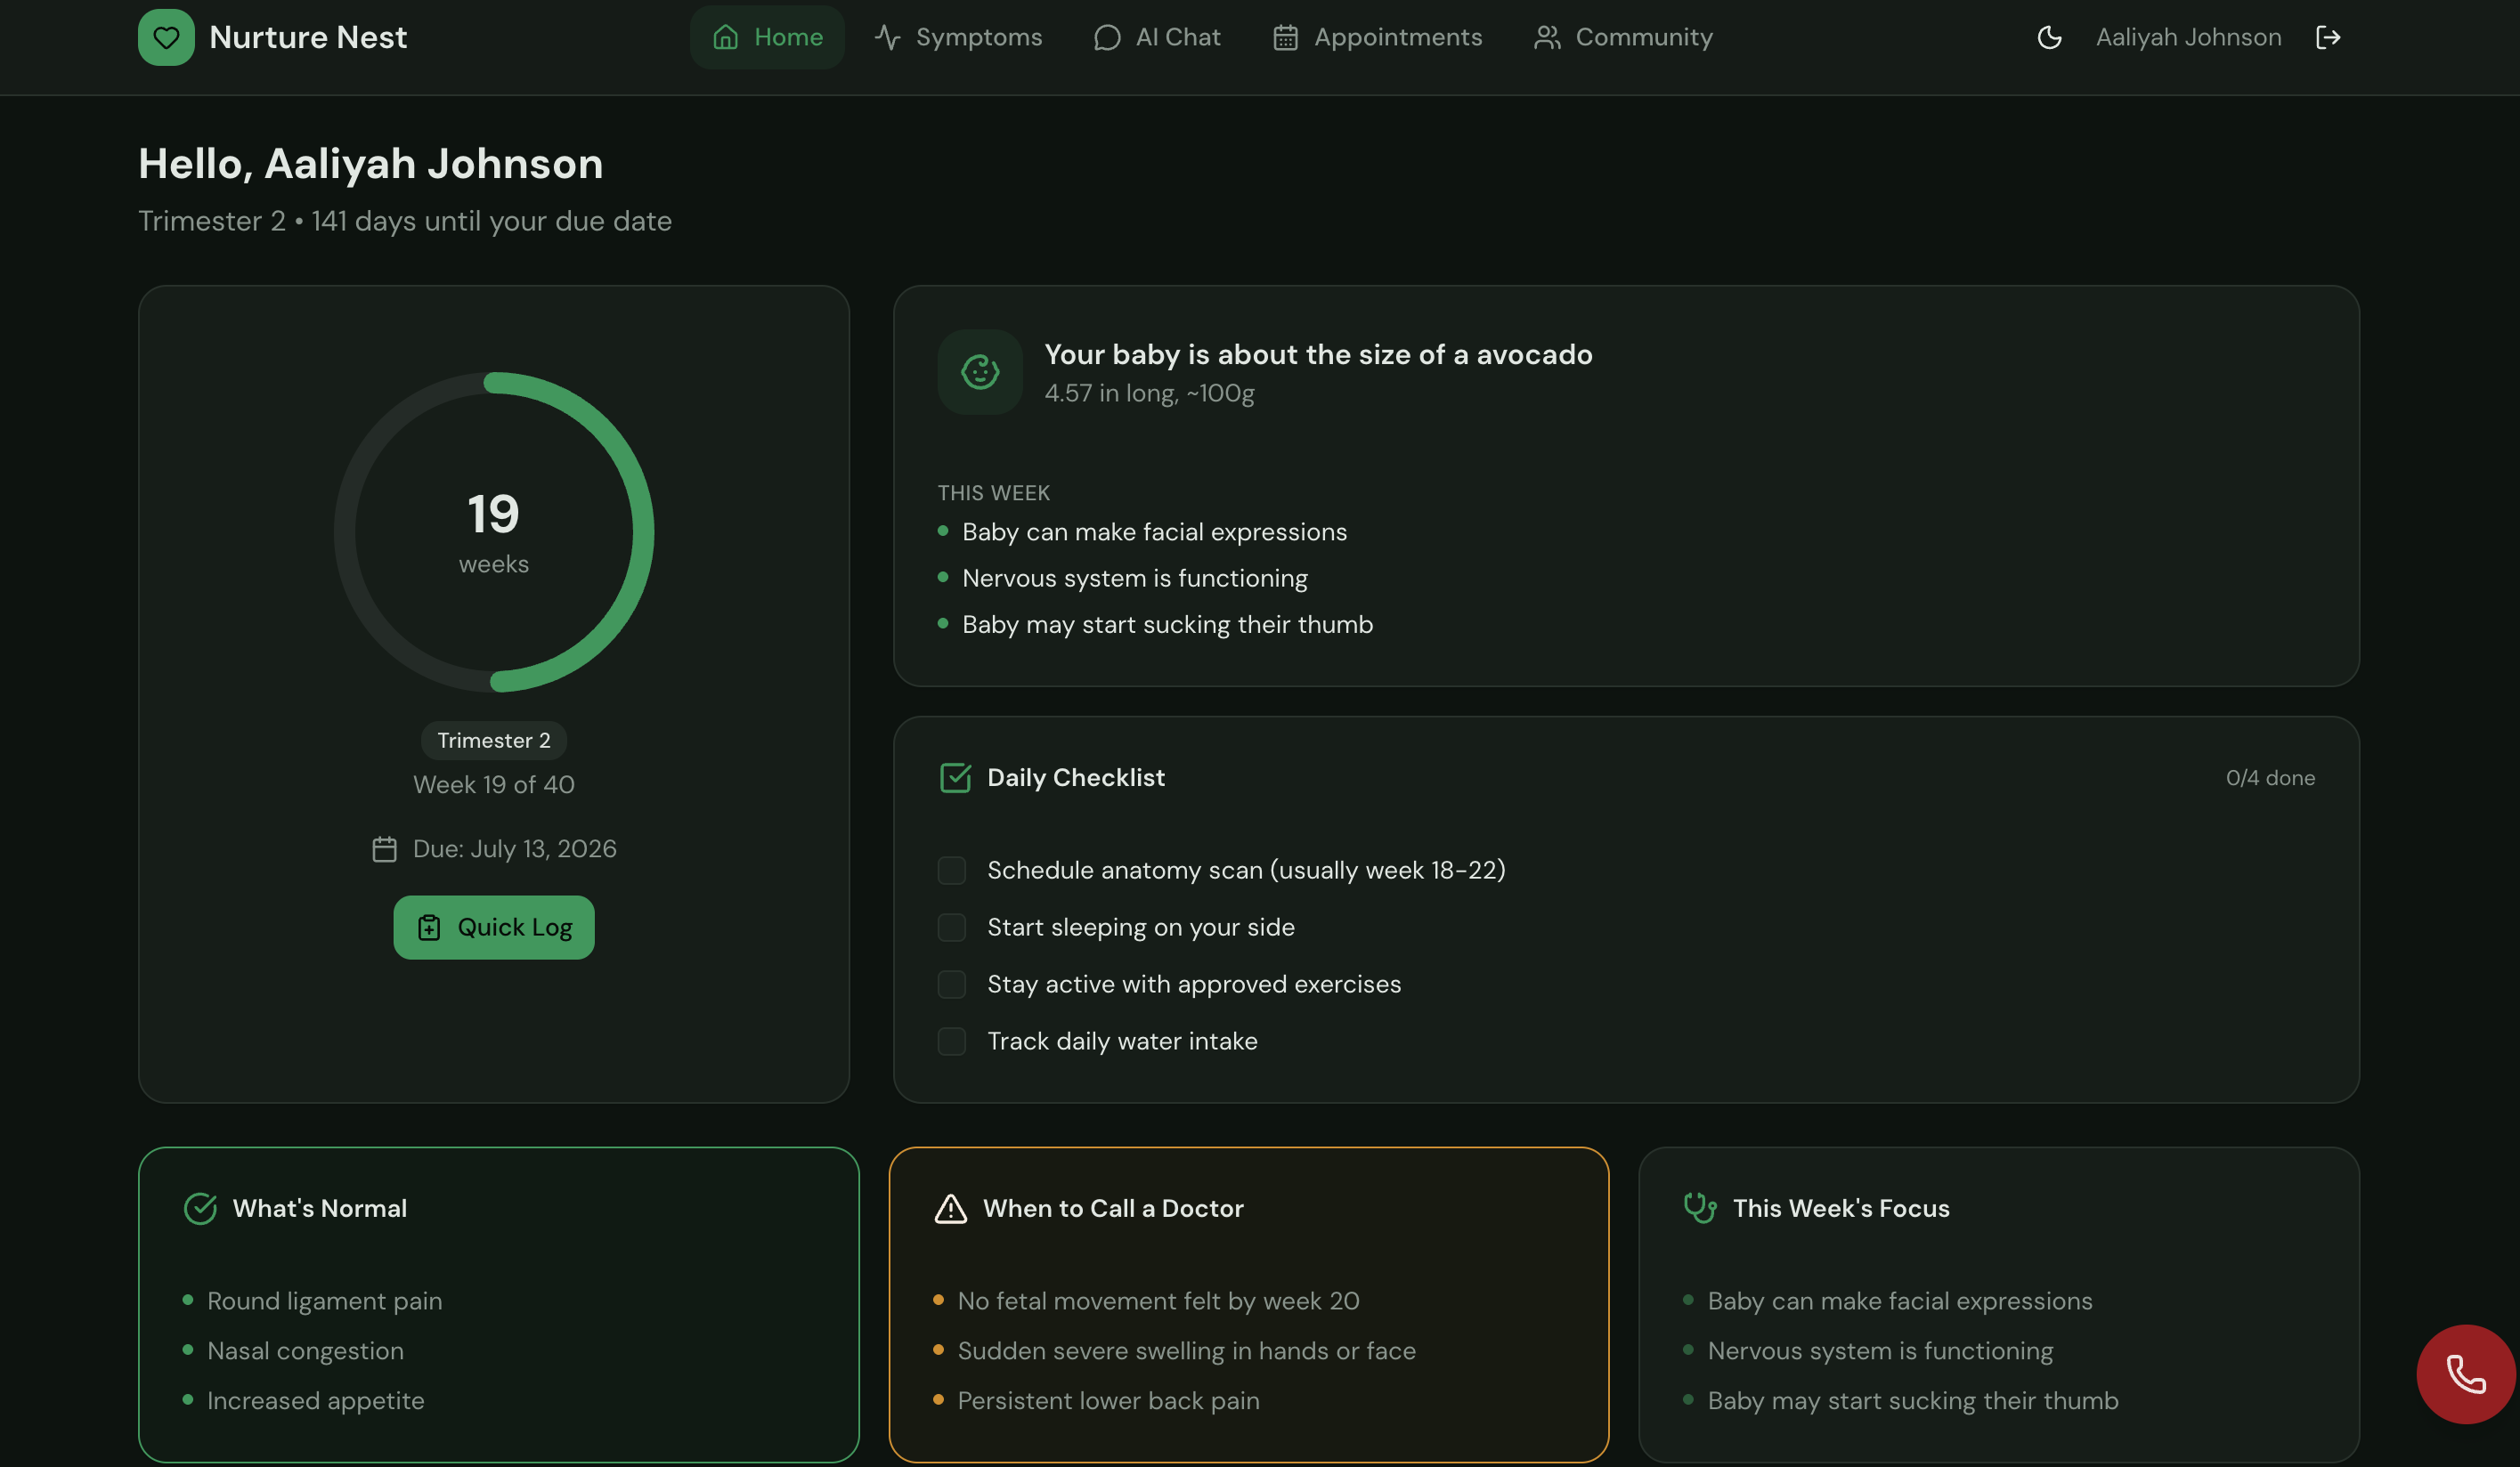This screenshot has width=2520, height=1467.
Task: Go to the AI Chat page
Action: pos(1157,37)
